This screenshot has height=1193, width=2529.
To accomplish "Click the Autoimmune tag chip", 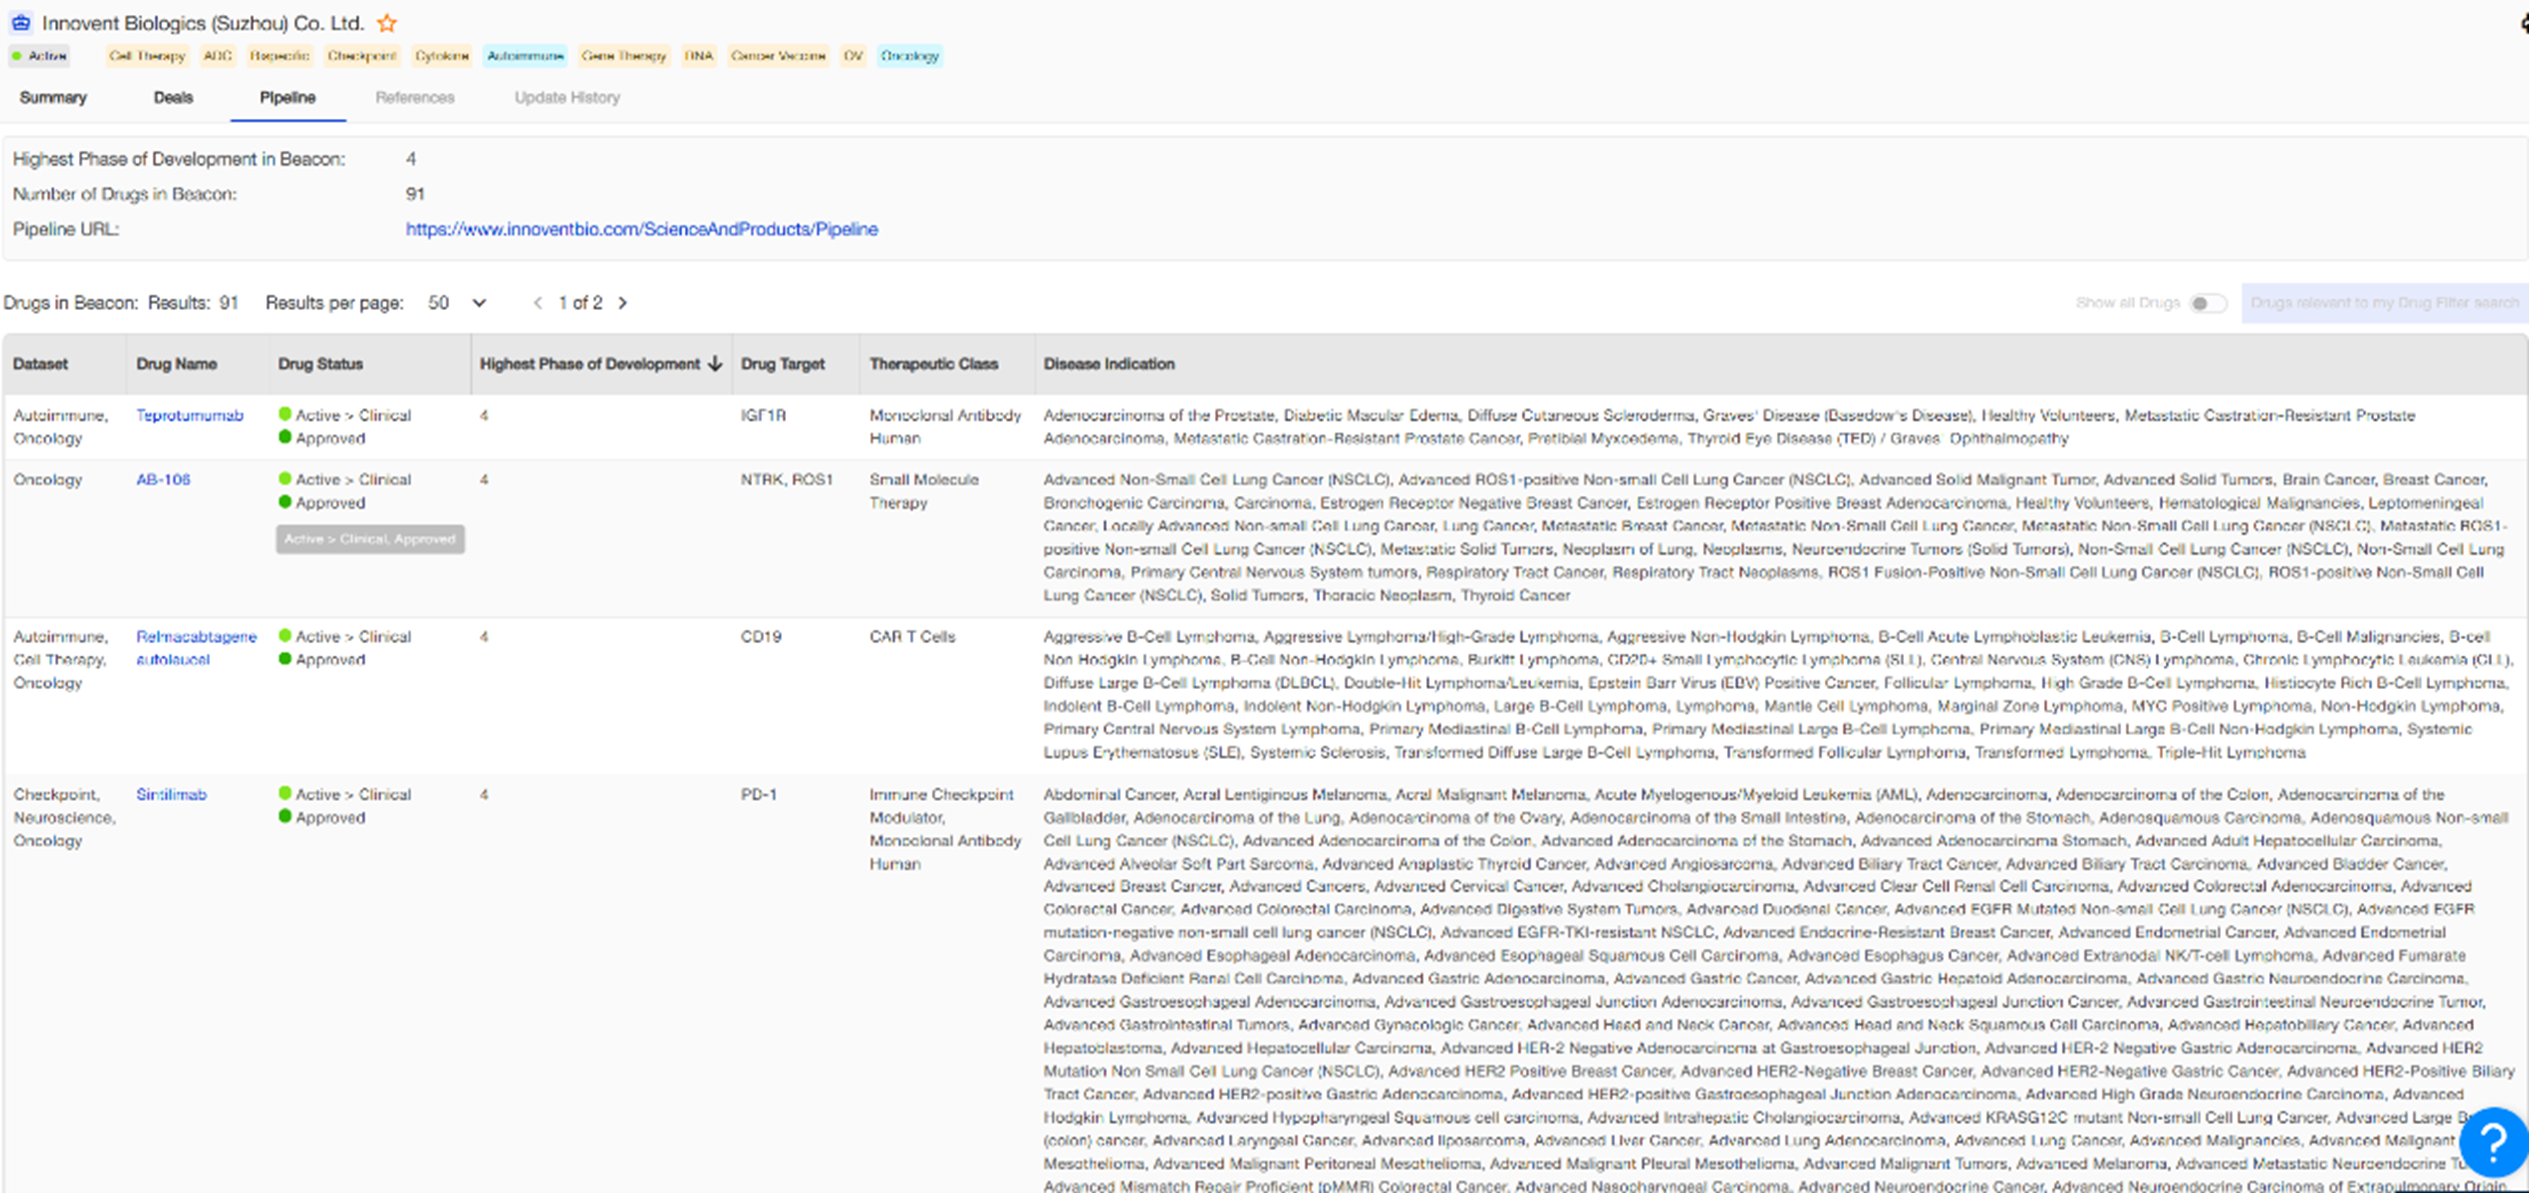I will pos(525,56).
